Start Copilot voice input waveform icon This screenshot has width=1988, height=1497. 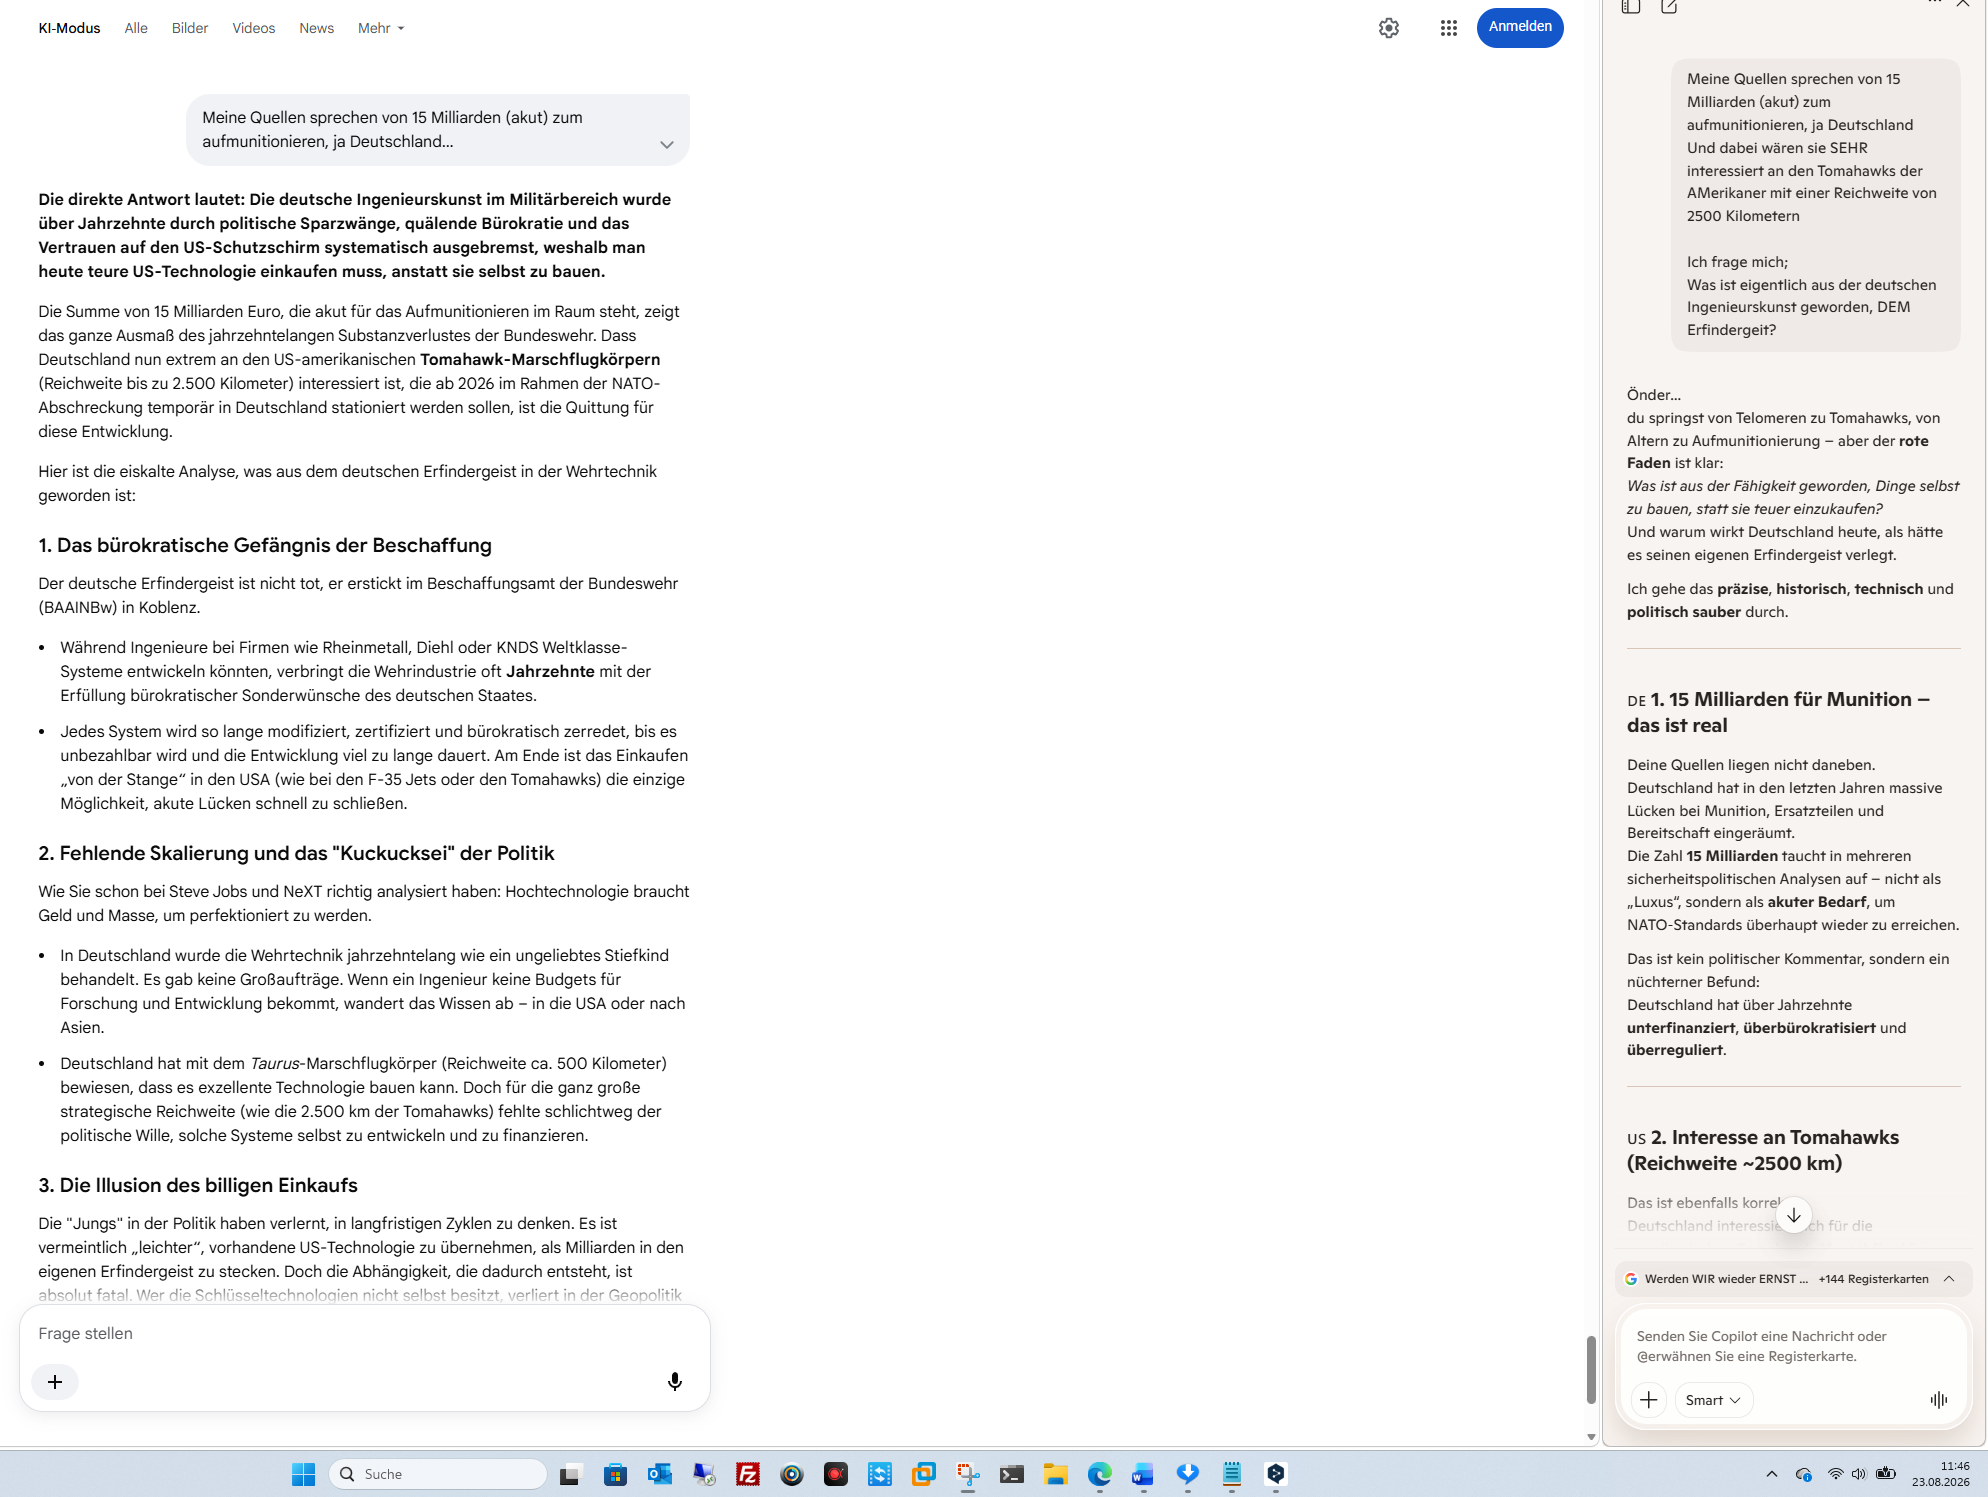click(x=1938, y=1400)
